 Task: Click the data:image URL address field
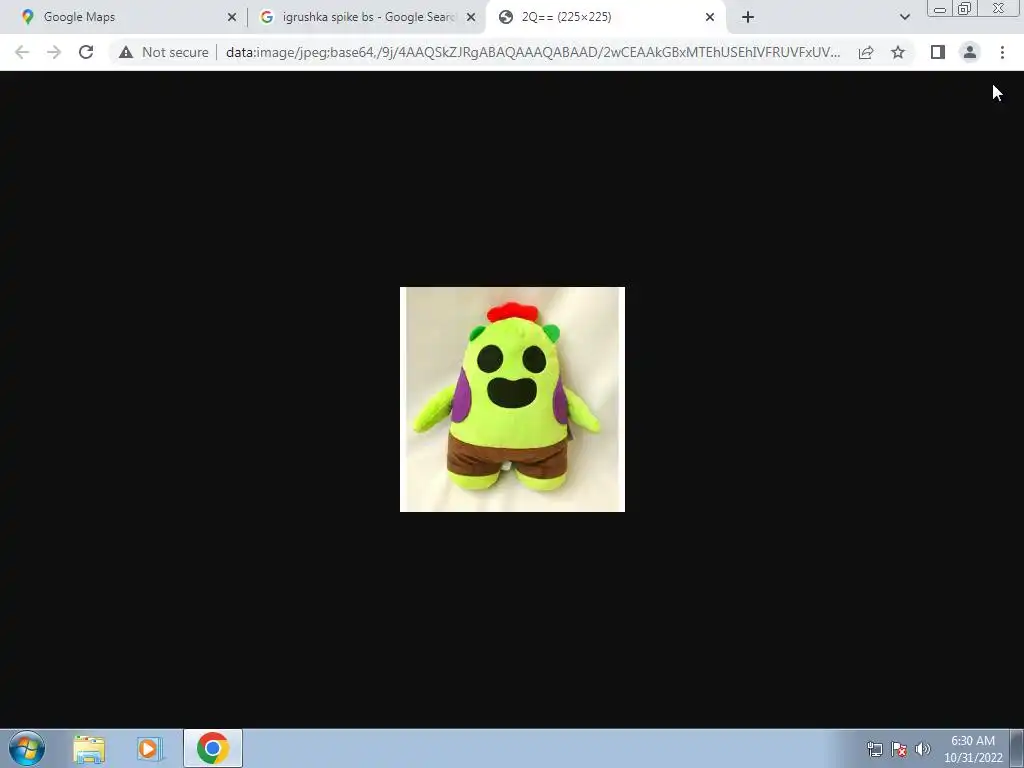(532, 52)
